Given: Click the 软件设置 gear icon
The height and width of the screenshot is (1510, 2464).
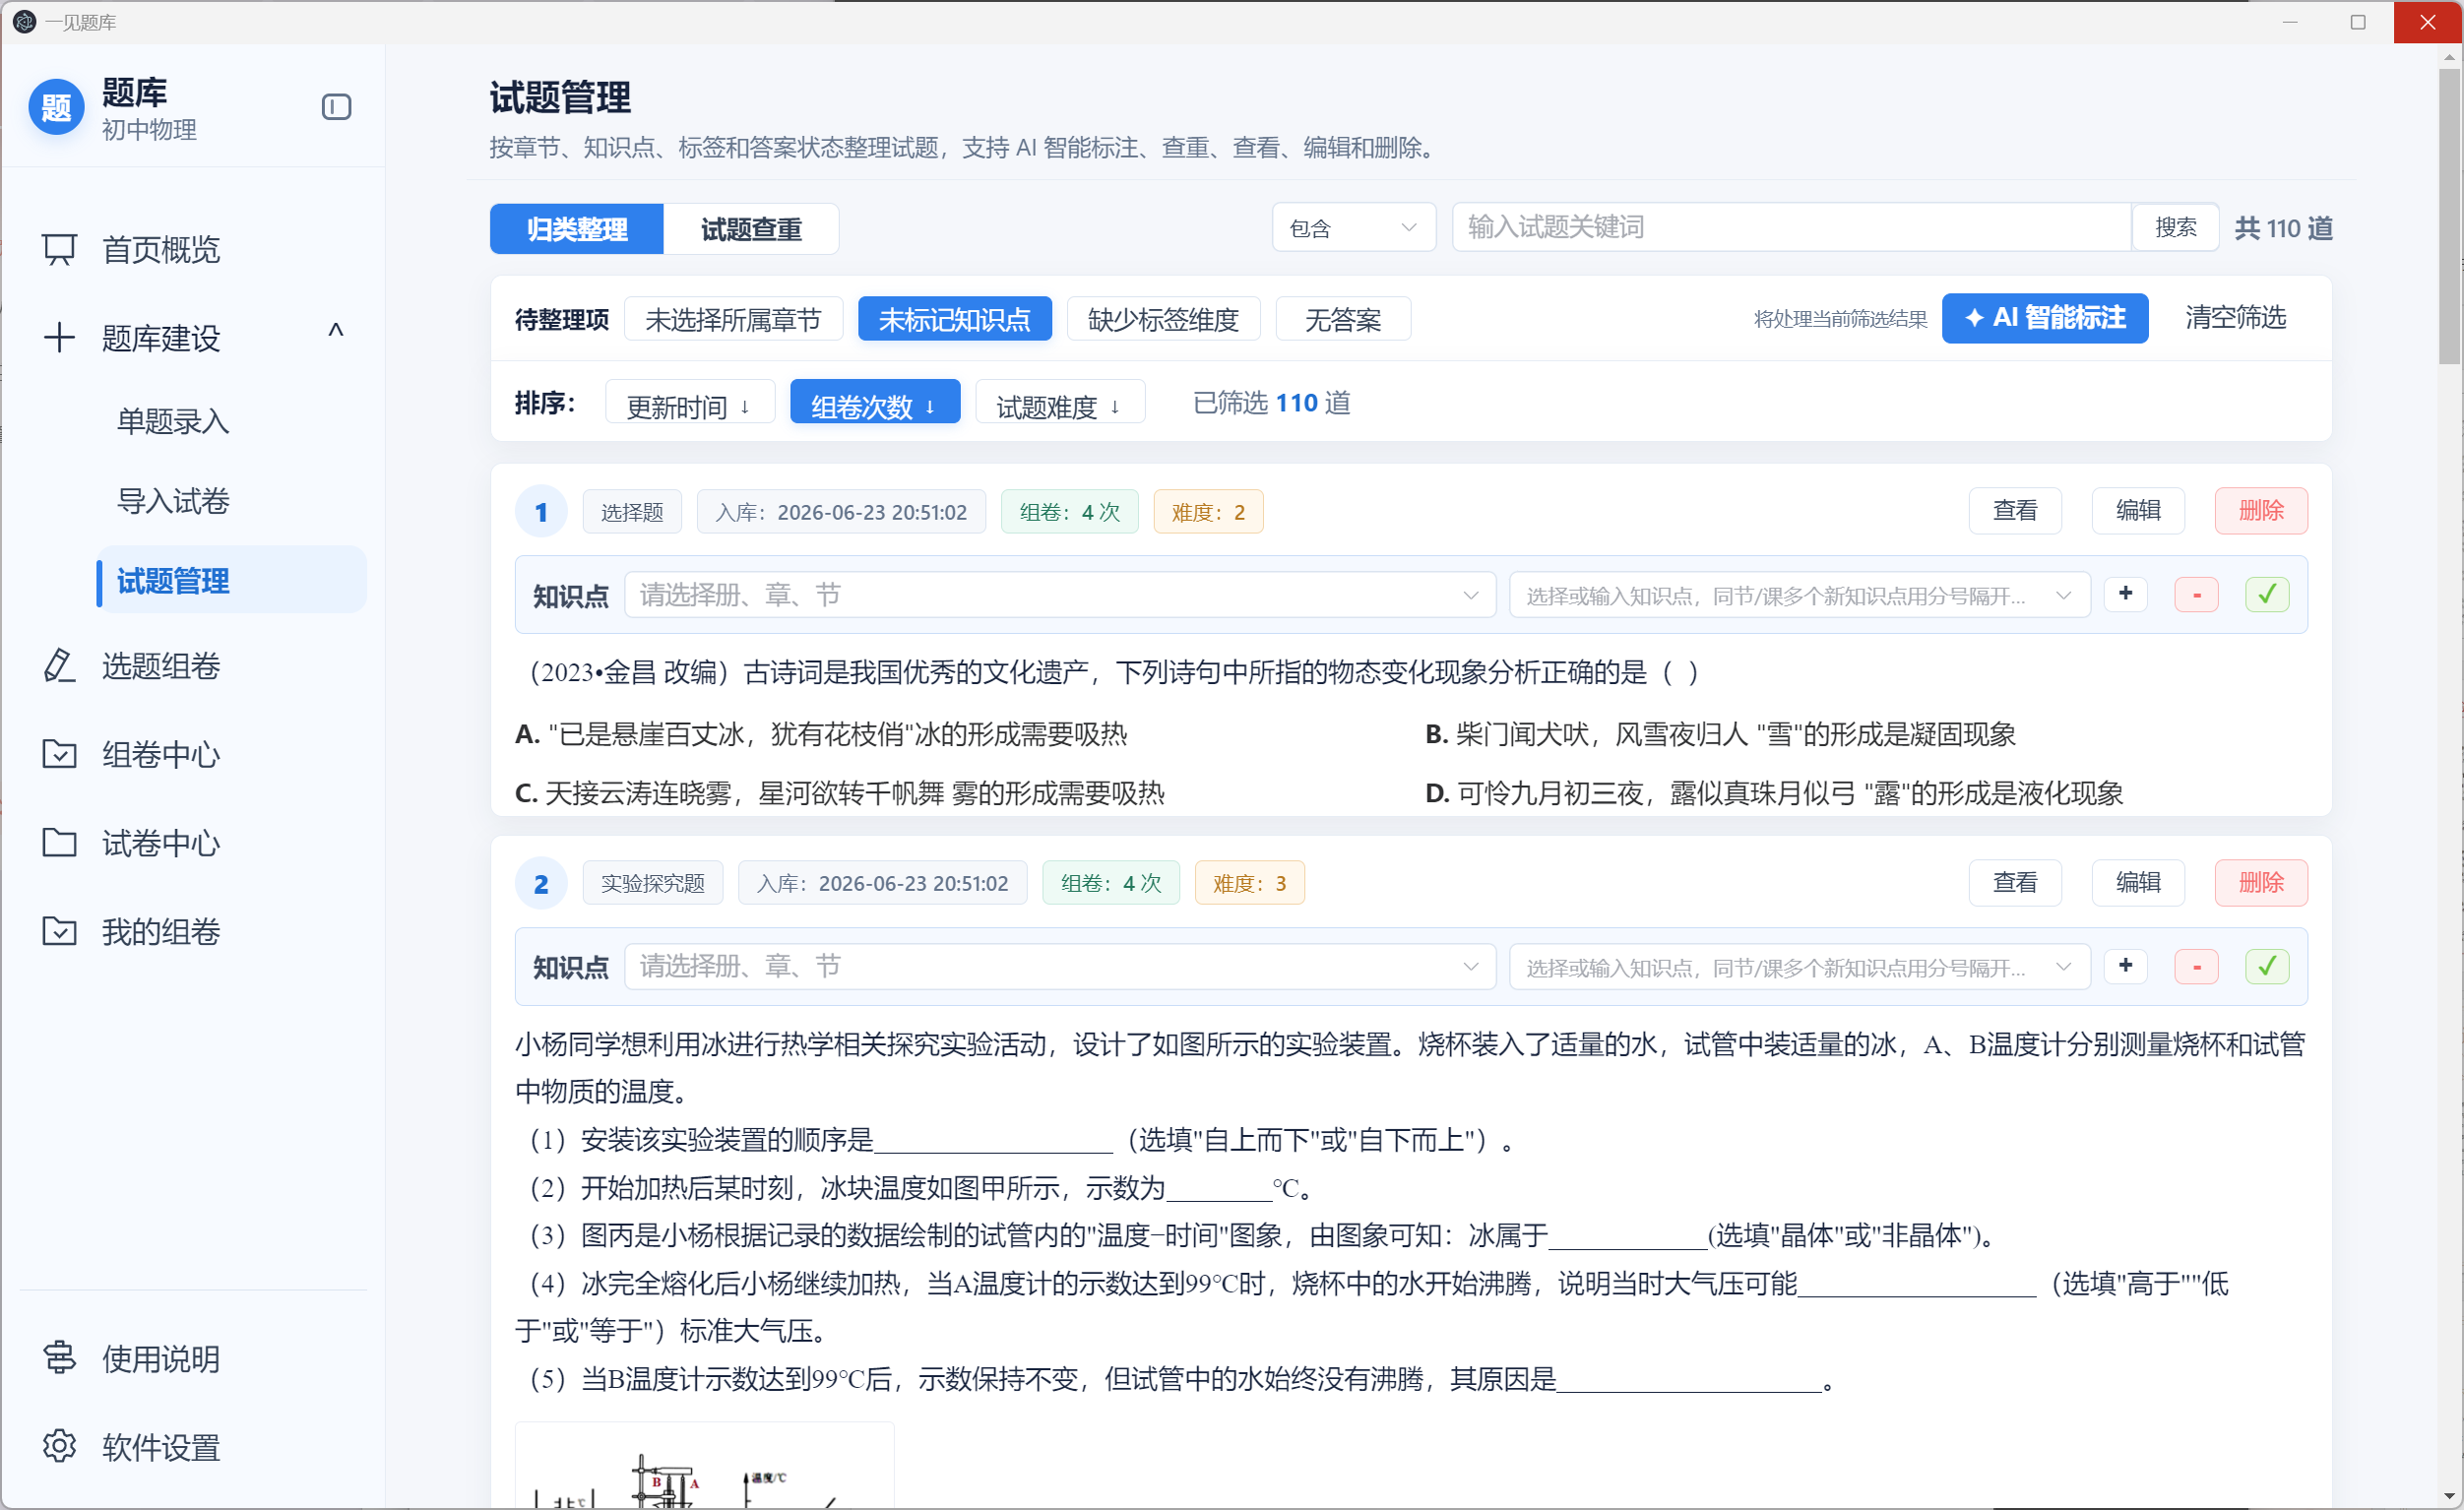Looking at the screenshot, I should [x=59, y=1446].
